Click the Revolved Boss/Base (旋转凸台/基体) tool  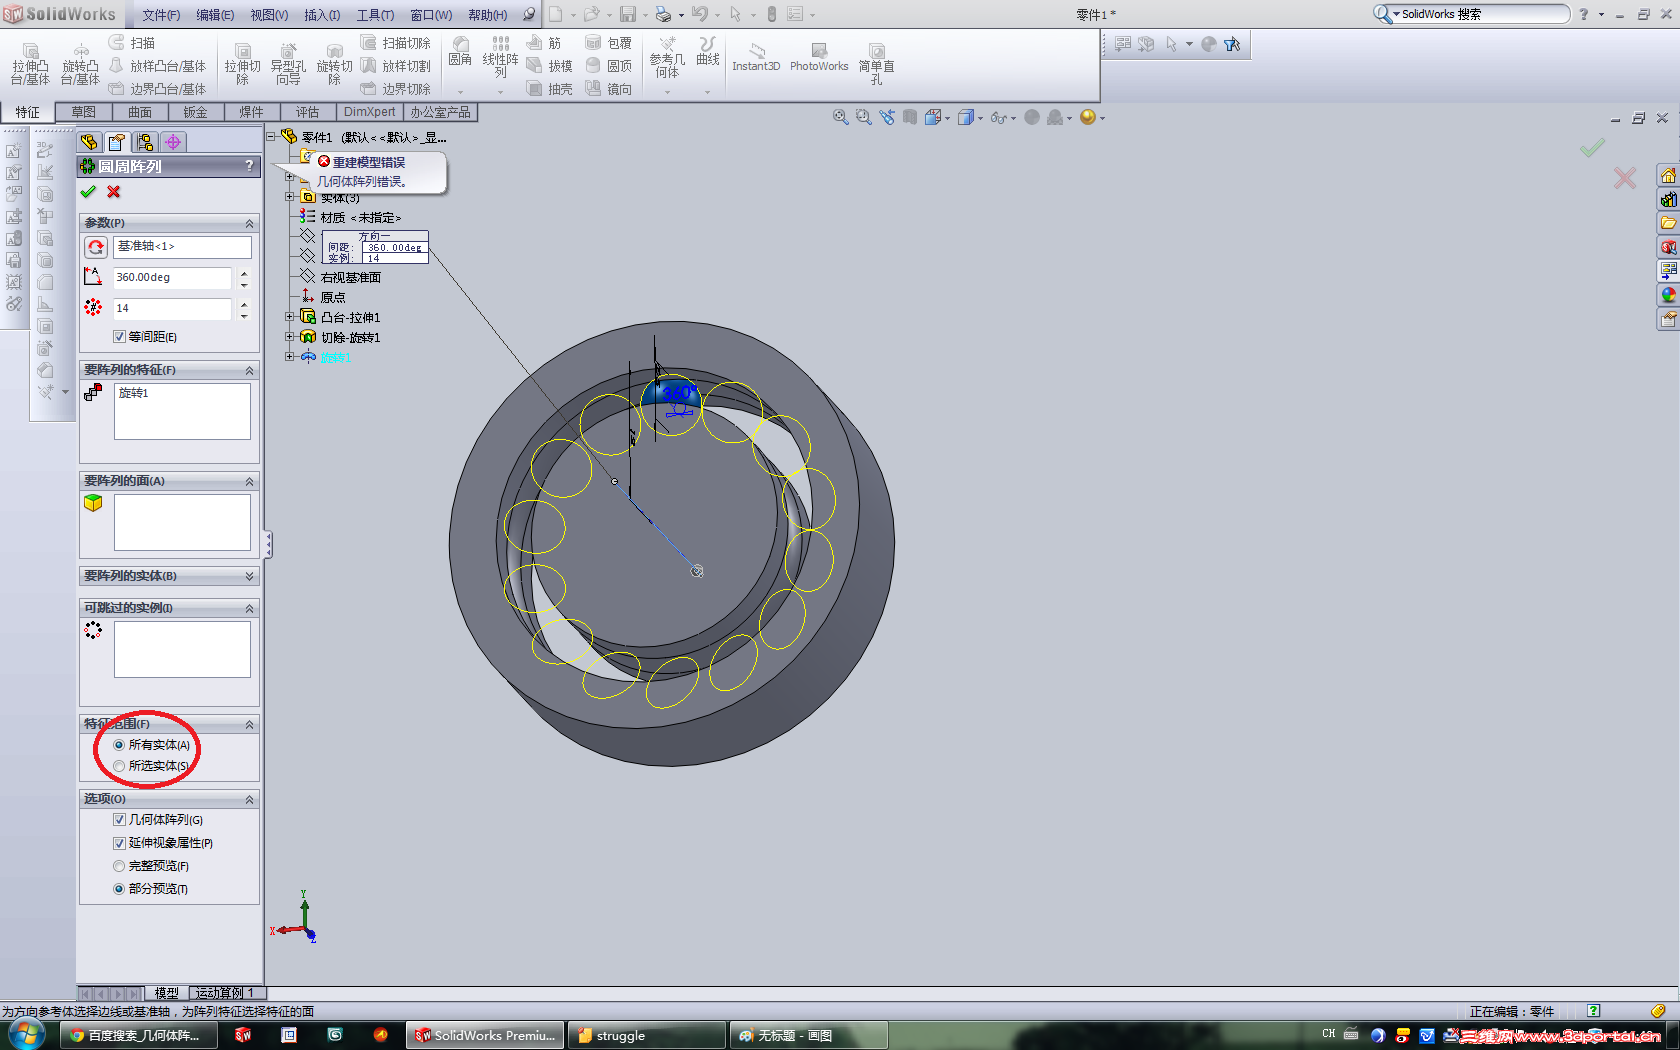tap(80, 64)
